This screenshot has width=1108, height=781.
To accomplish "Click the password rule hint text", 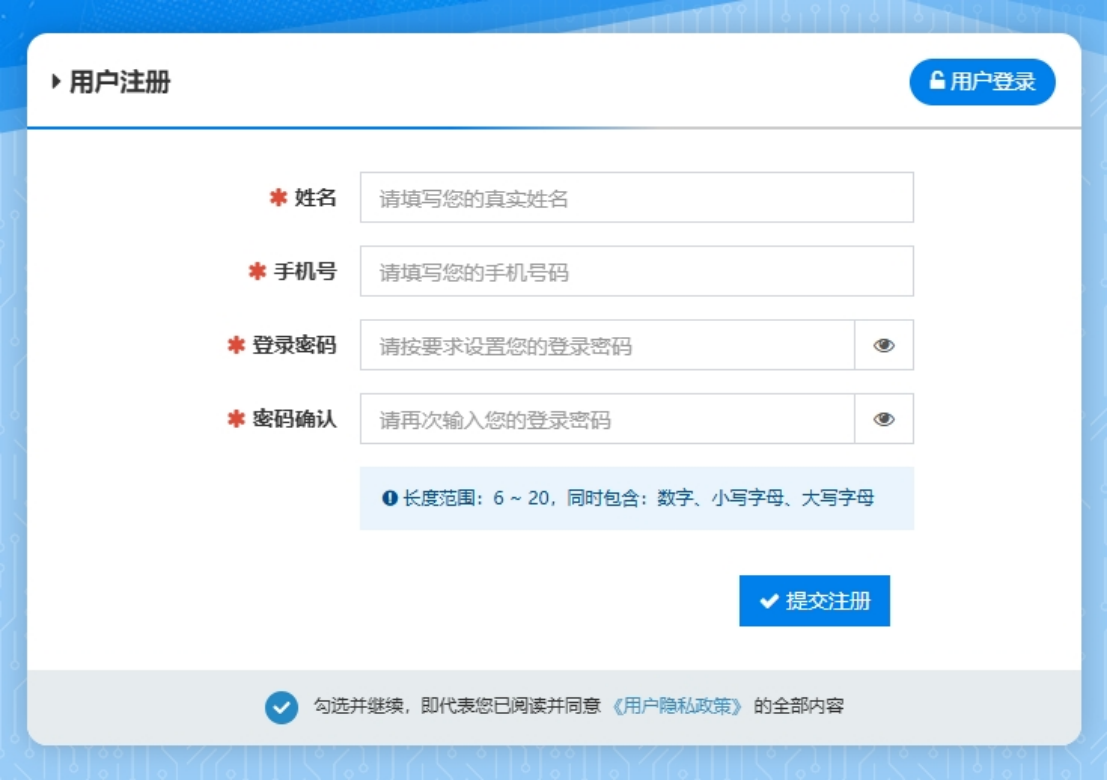I will pyautogui.click(x=638, y=498).
